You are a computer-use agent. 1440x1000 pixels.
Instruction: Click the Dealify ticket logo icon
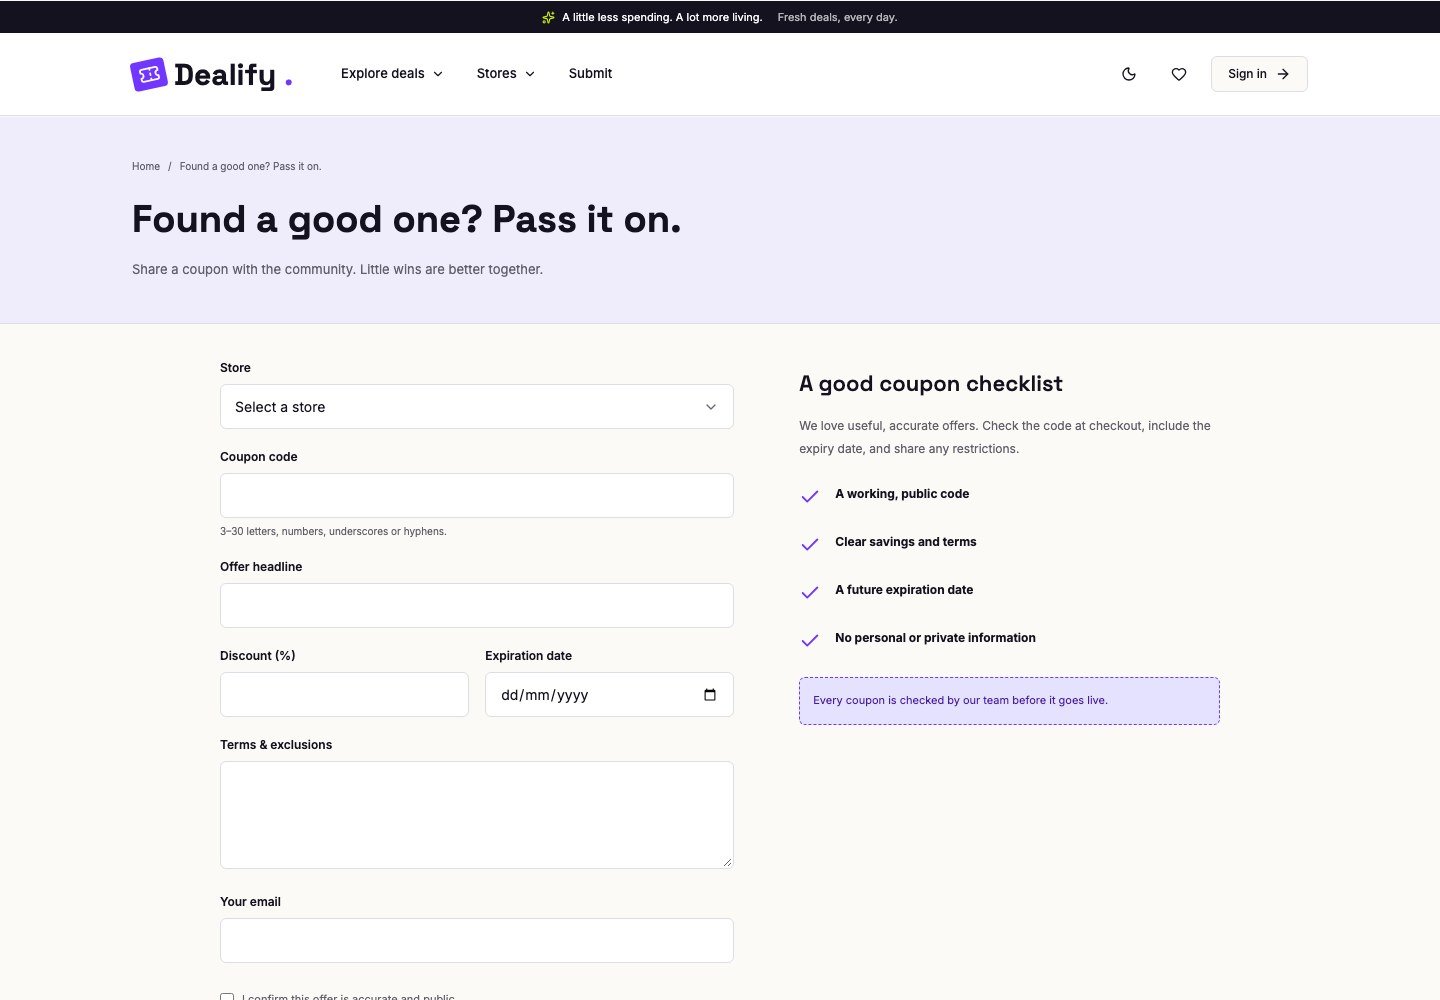tap(149, 74)
